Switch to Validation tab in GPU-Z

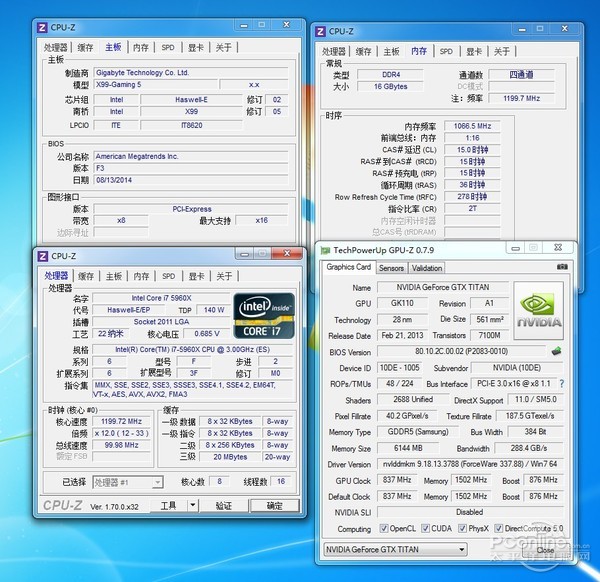427,268
